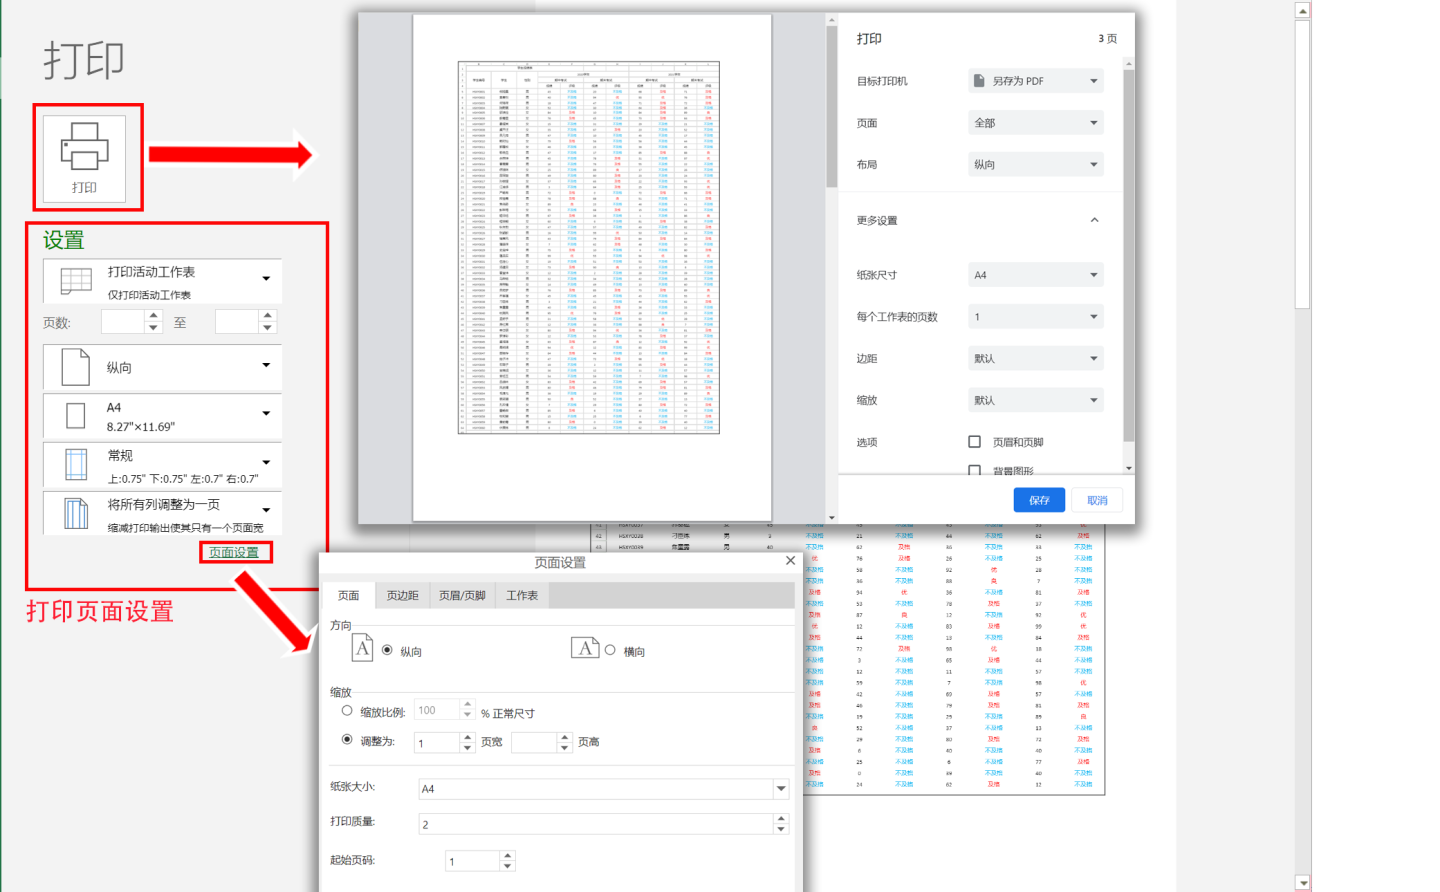1440x892 pixels.
Task: Open the 打印活动工作表 dropdown
Action: click(162, 281)
